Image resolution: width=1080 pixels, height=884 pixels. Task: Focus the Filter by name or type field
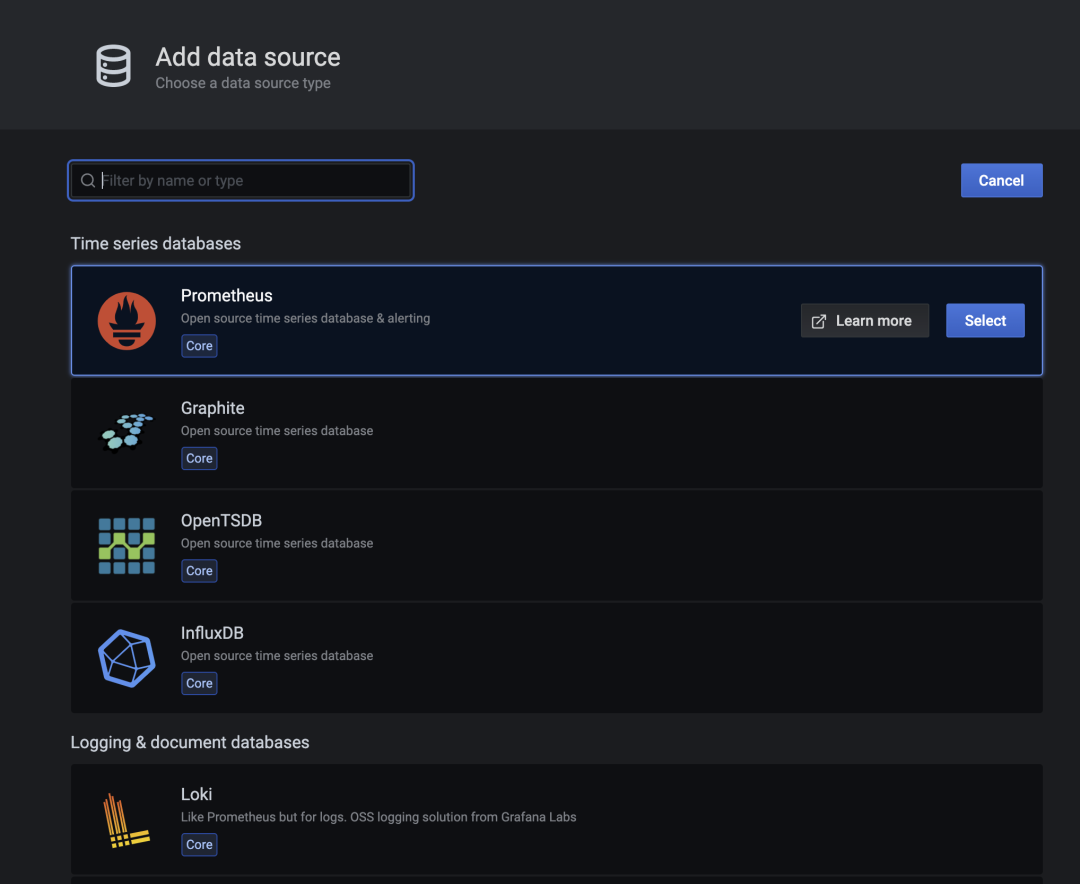click(241, 181)
